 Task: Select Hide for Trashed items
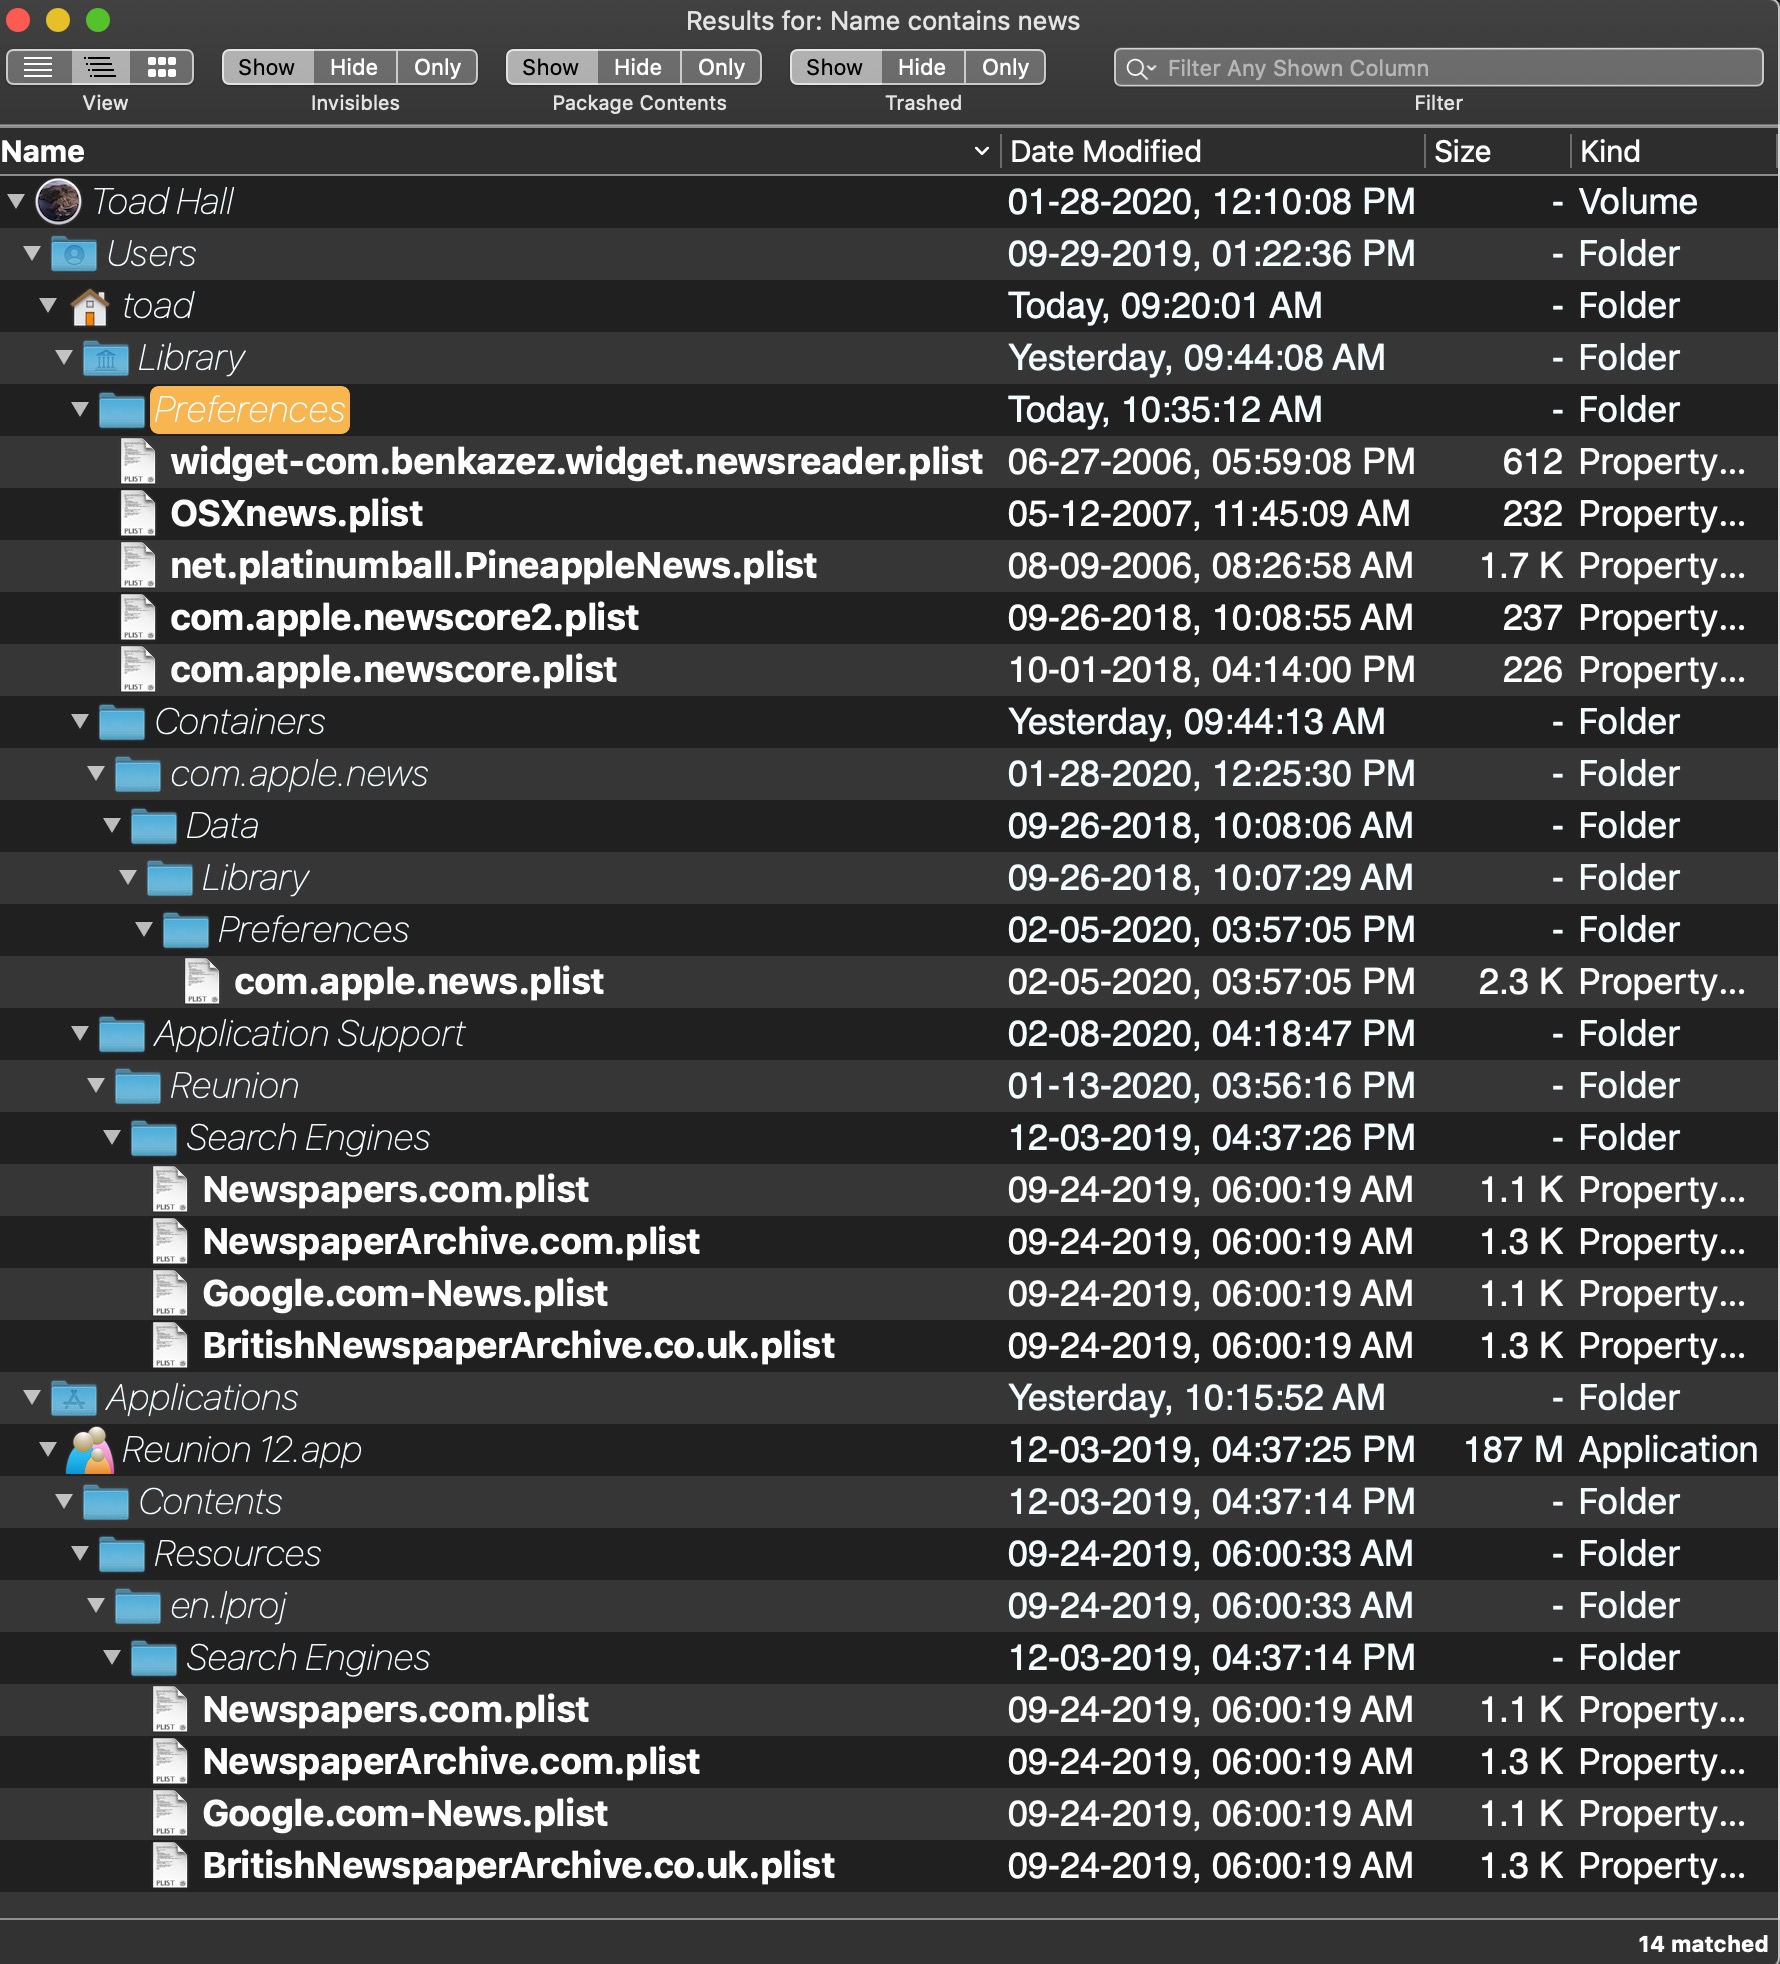click(922, 67)
